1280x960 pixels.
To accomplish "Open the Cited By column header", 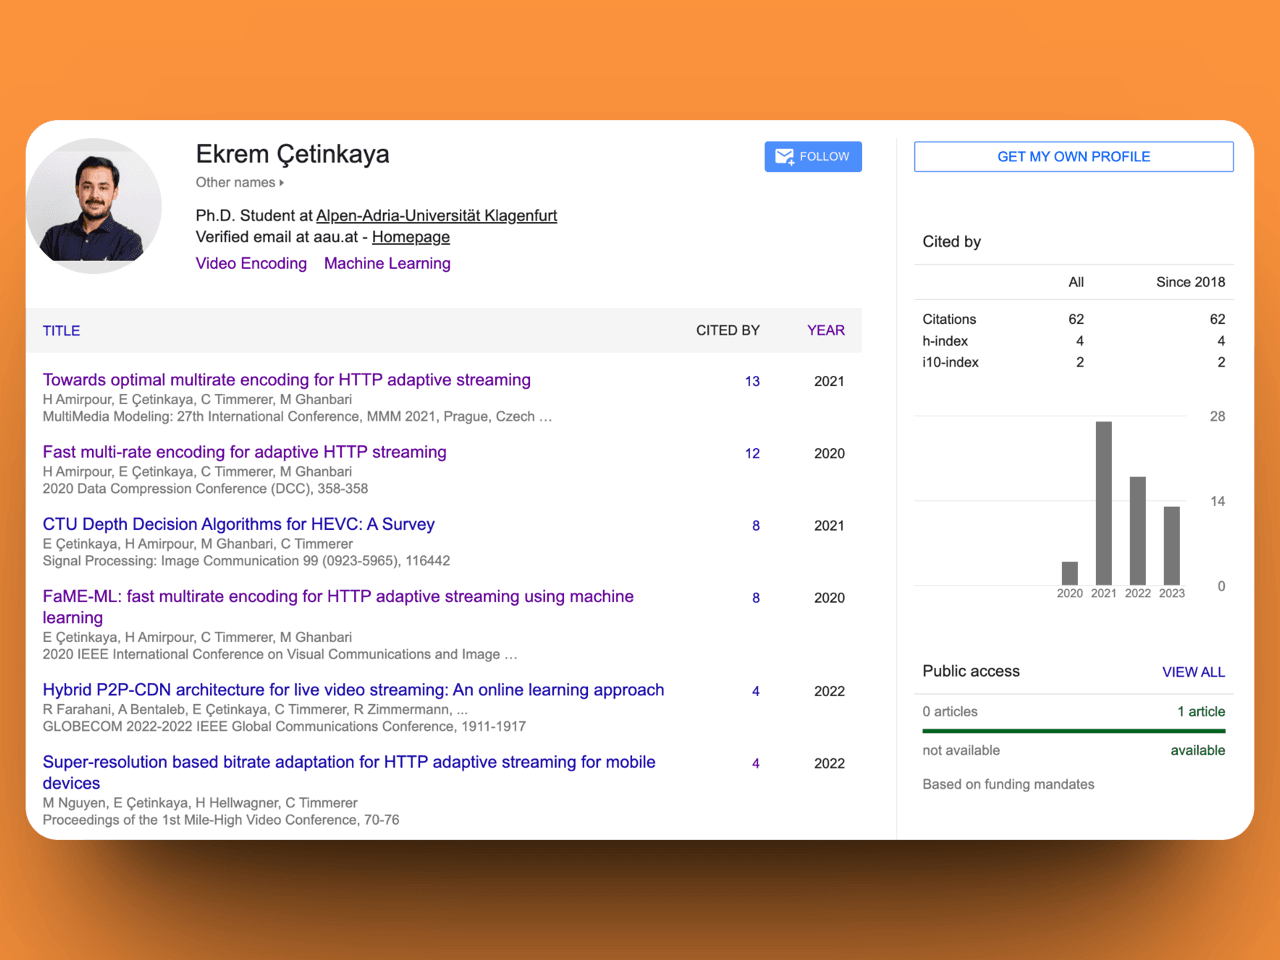I will pos(727,331).
